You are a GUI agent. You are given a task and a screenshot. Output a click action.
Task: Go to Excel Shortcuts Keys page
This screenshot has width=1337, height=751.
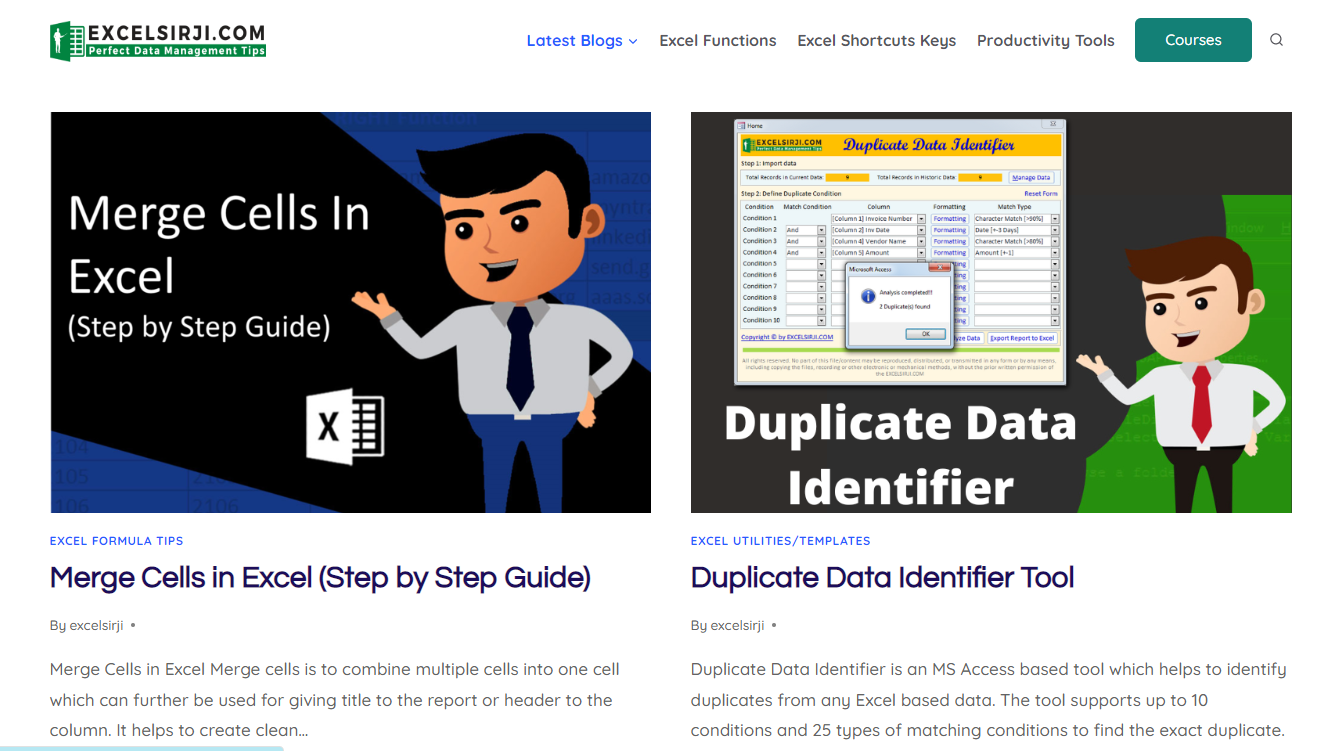876,41
